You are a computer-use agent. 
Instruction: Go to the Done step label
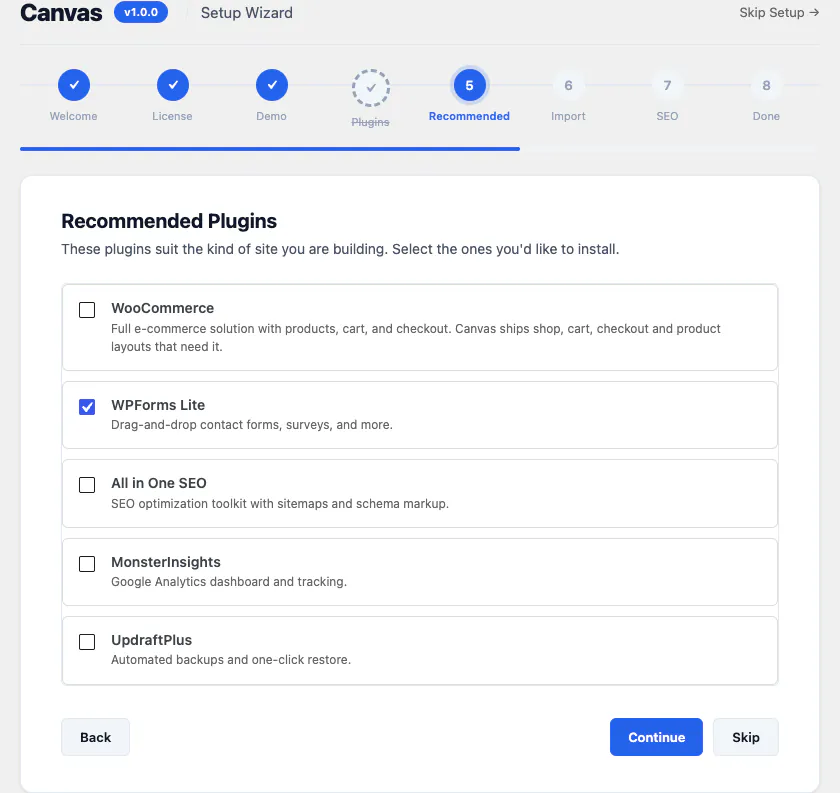point(766,116)
